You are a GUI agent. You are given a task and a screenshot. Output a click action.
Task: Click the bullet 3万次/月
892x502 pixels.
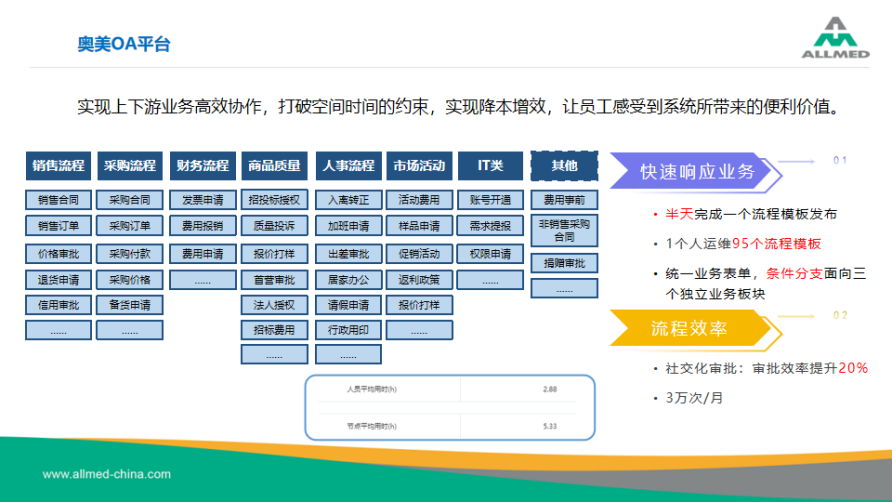click(694, 398)
